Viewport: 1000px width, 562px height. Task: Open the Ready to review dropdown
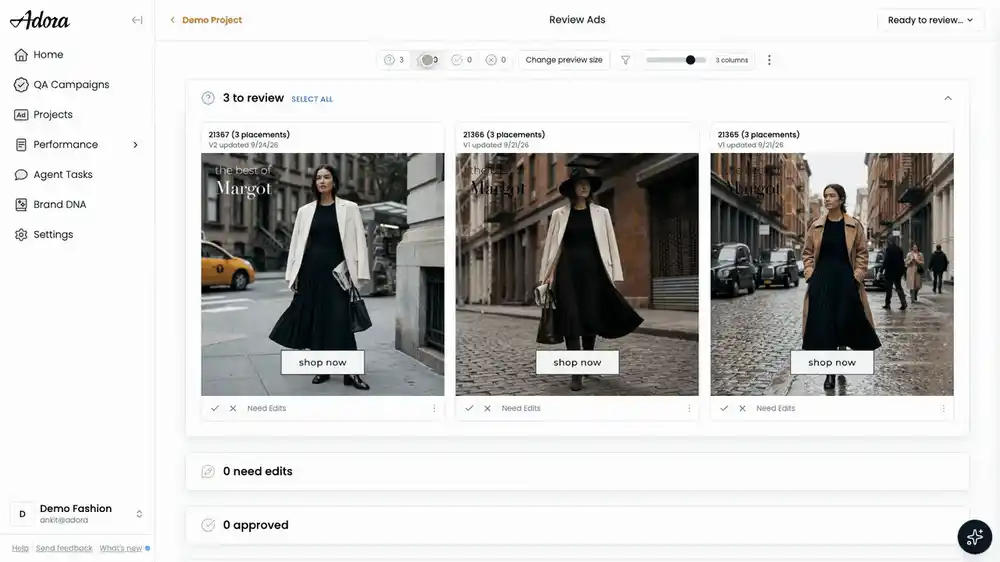click(930, 20)
